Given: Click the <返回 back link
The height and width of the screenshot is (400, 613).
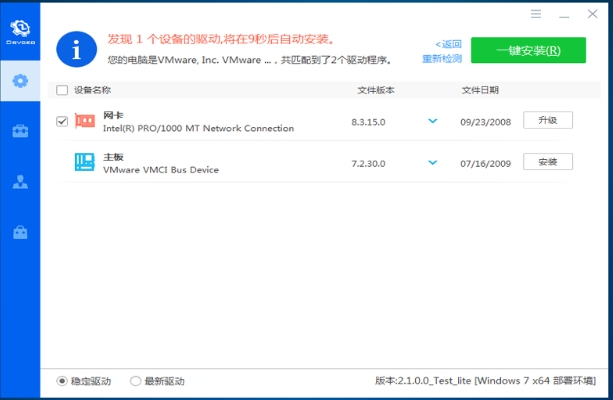Looking at the screenshot, I should [x=448, y=44].
